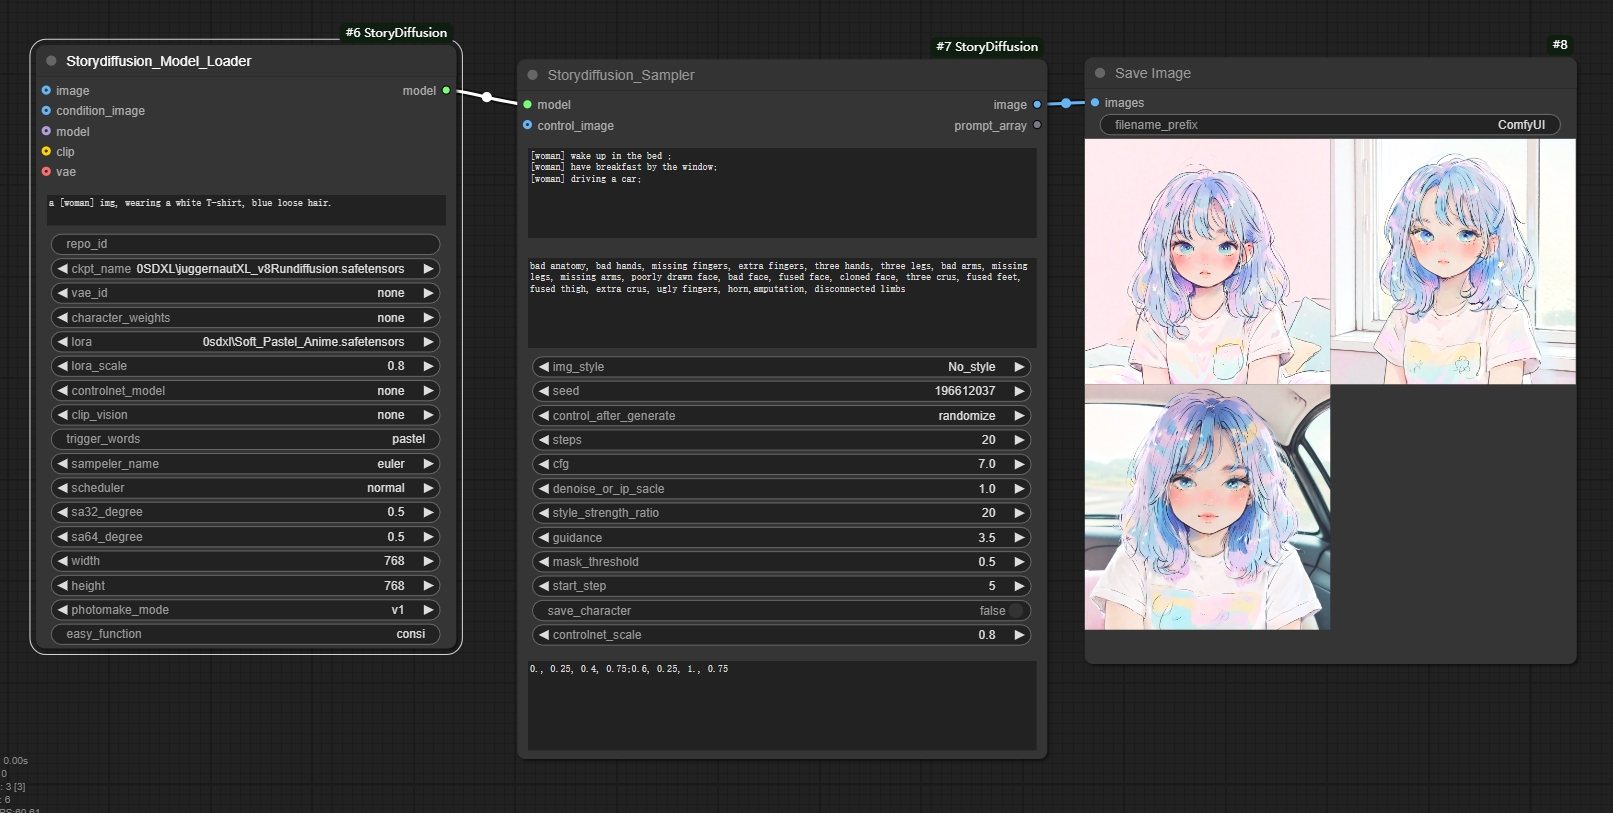Select the Save Image node title bar
1613x813 pixels.
point(1330,73)
